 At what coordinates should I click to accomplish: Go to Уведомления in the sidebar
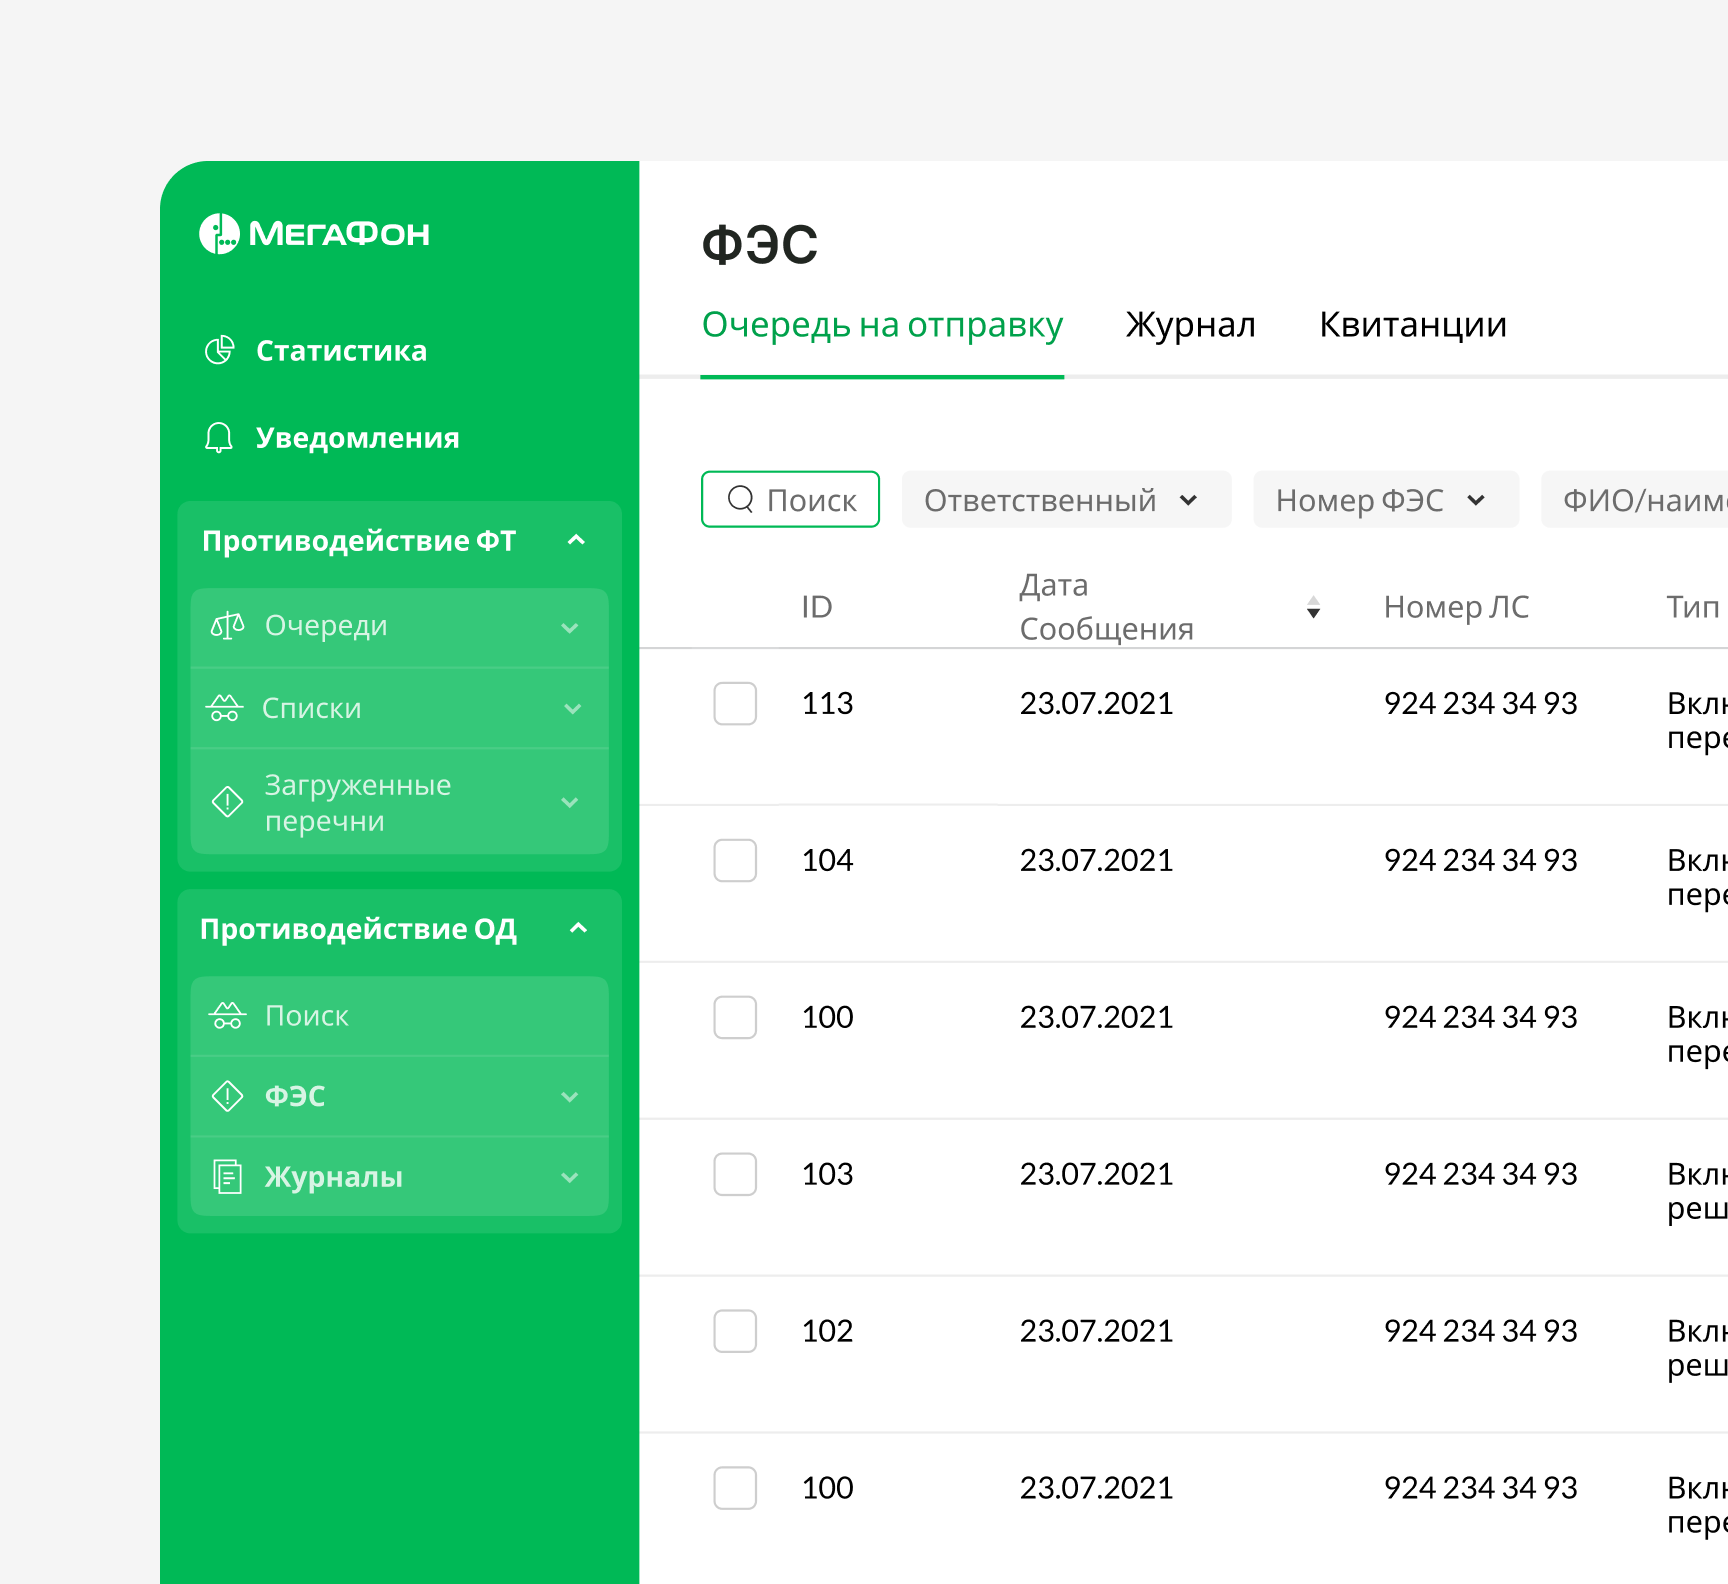click(357, 438)
